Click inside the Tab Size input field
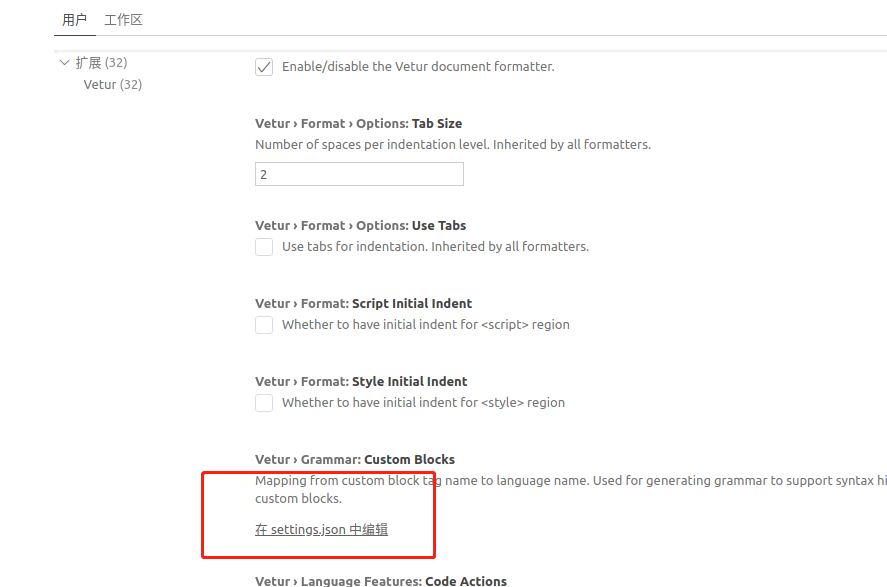887x587 pixels. tap(358, 173)
